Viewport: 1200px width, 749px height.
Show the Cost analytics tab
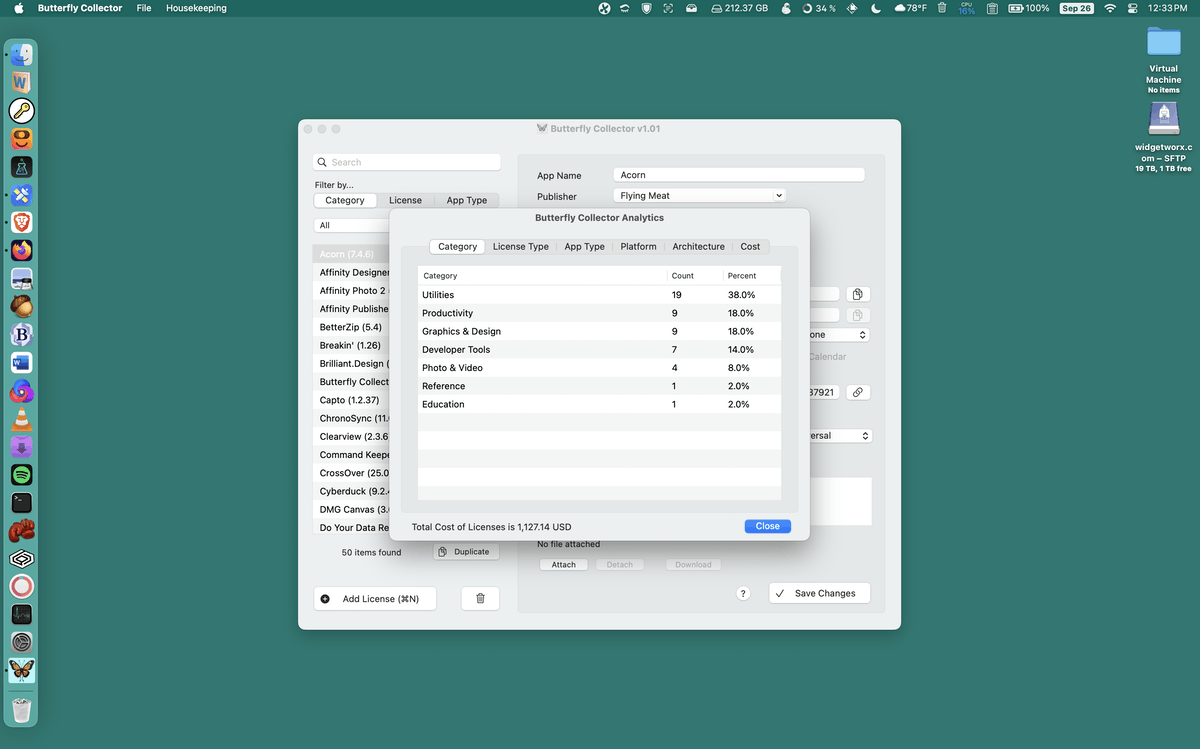click(750, 246)
